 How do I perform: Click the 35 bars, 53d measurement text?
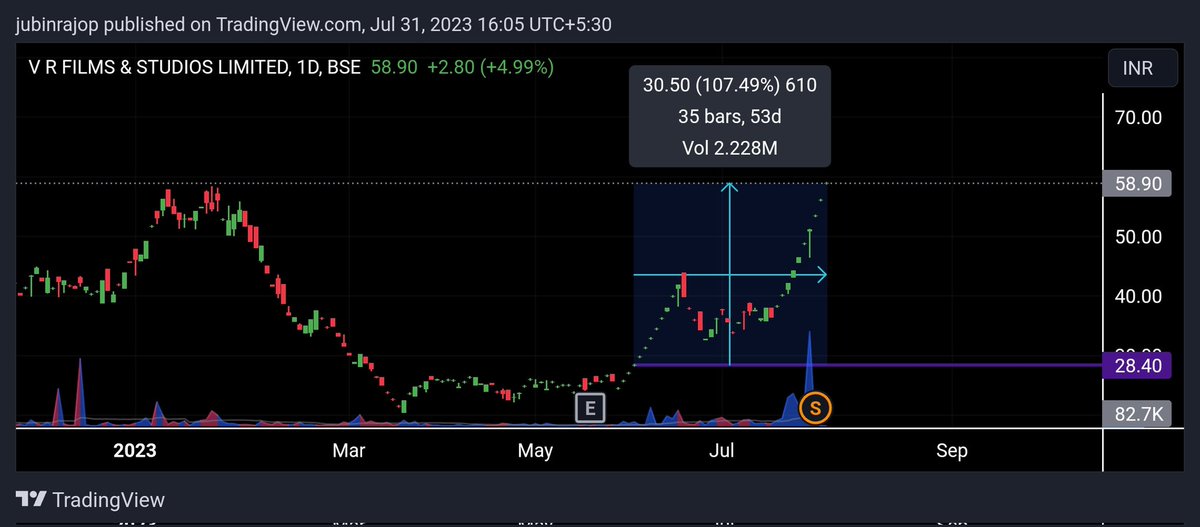tap(730, 117)
